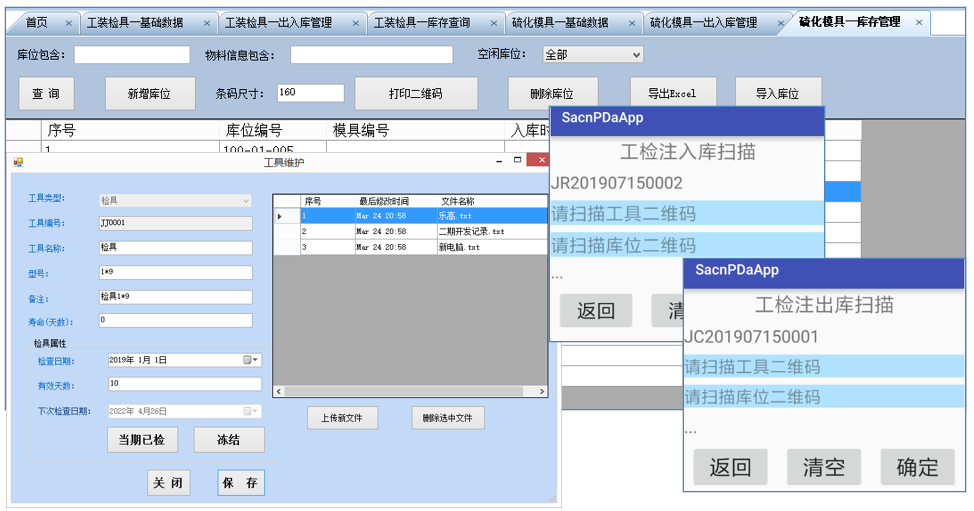Image resolution: width=974 pixels, height=511 pixels.
Task: Open the 检查日期 calendar dropdown
Action: coord(251,360)
